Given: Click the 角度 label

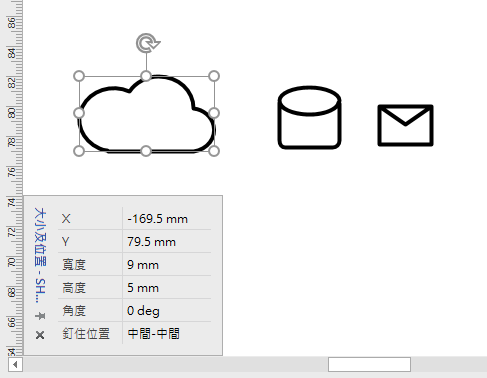Looking at the screenshot, I should (74, 311).
